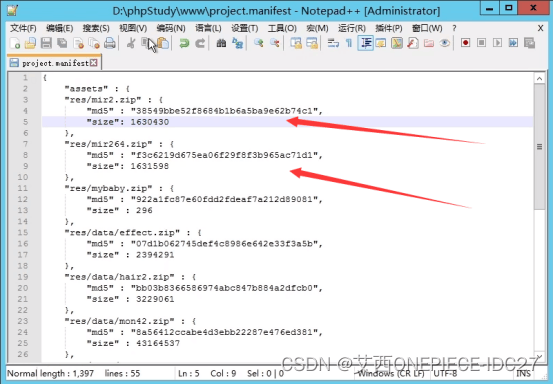
Task: Click the Print toolbar icon
Action: tap(110, 43)
